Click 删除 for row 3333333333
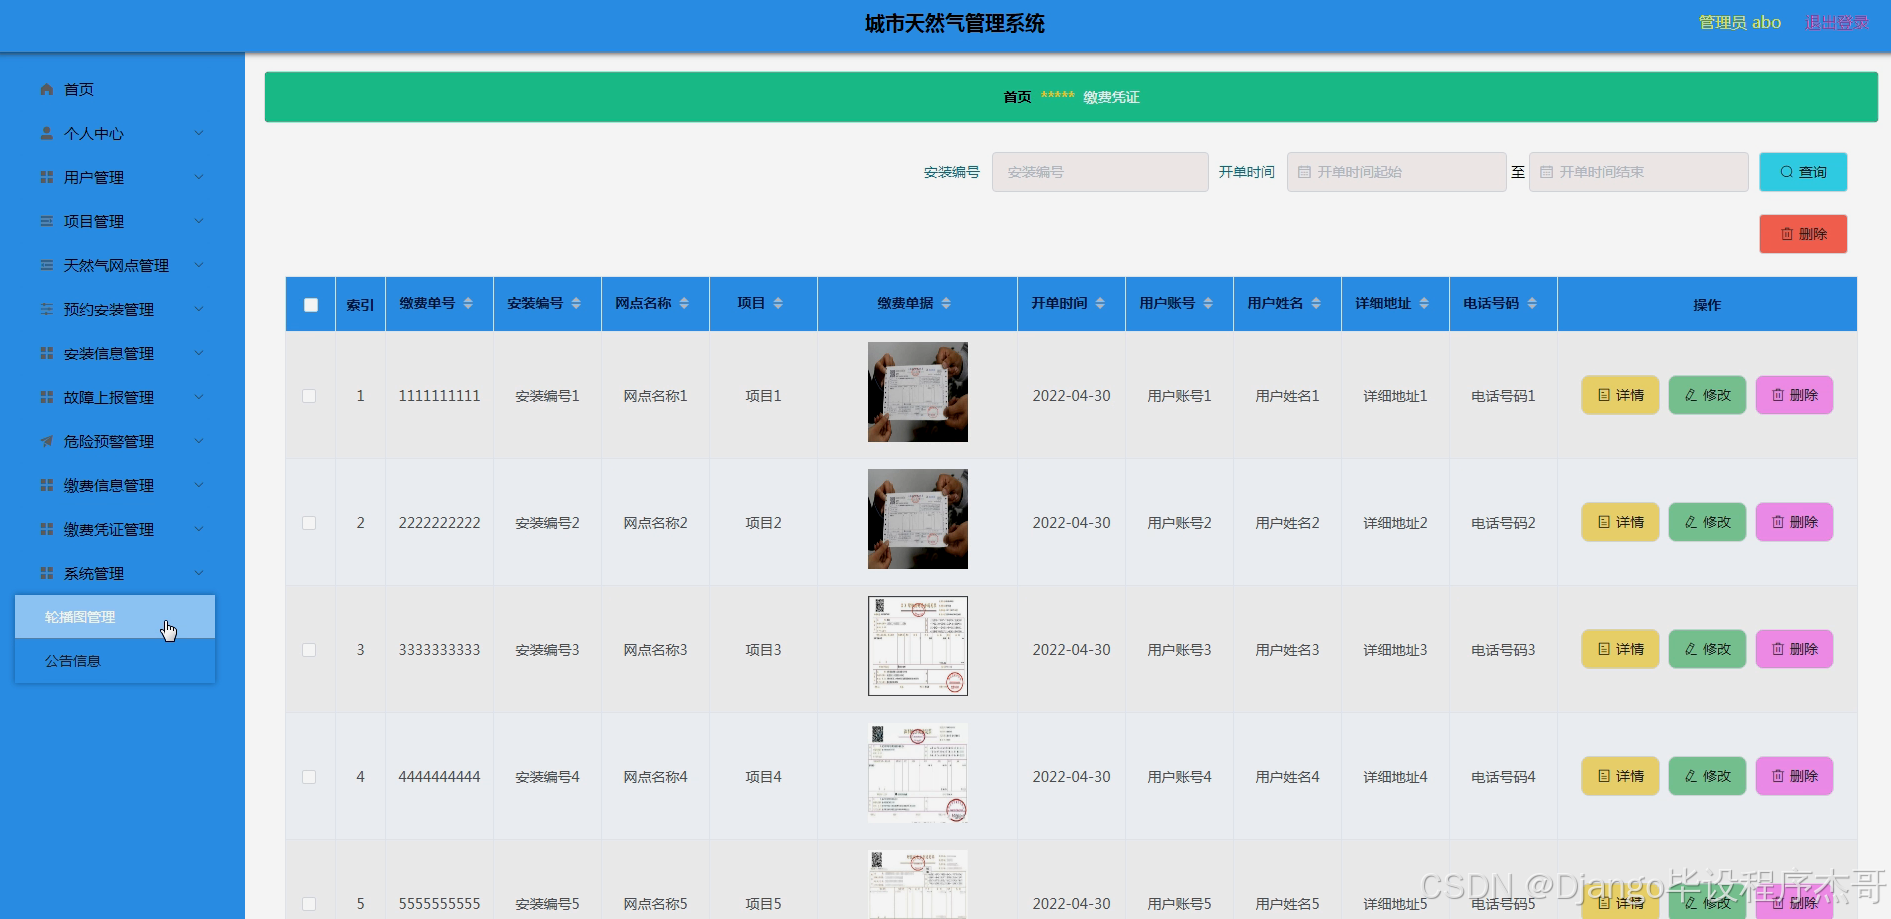1891x919 pixels. 1794,649
